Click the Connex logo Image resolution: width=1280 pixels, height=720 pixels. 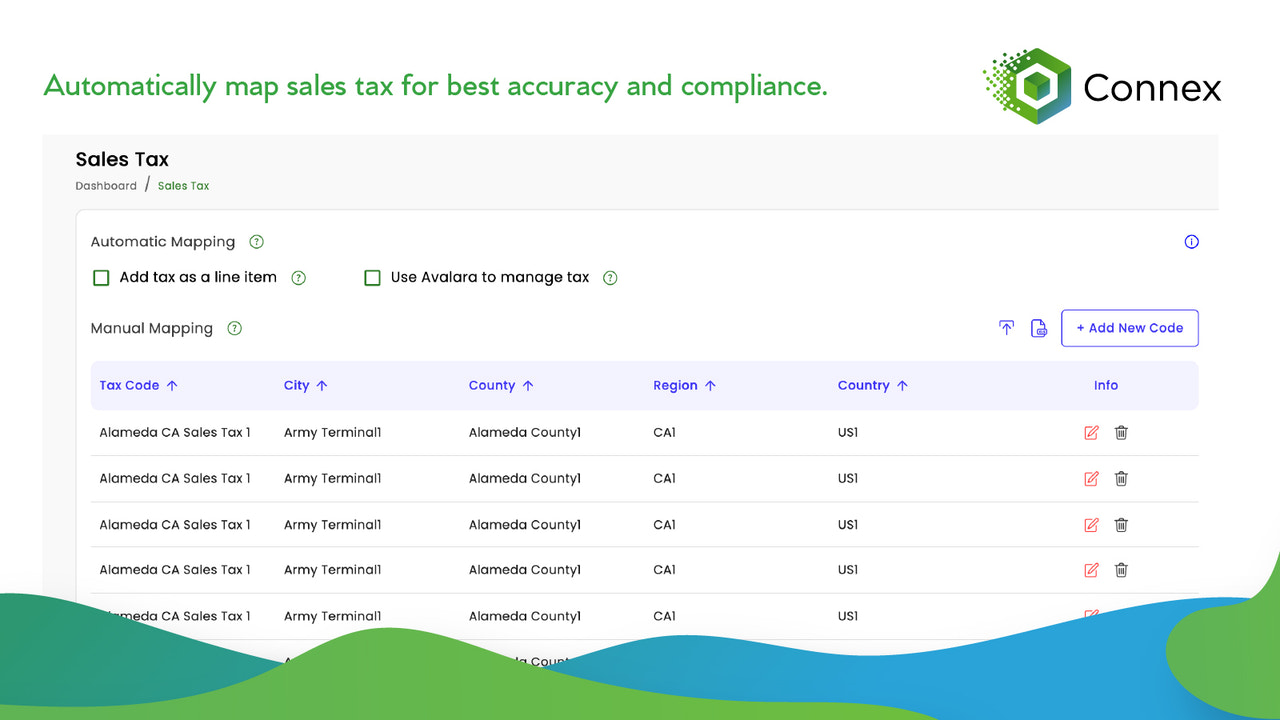coord(1100,85)
